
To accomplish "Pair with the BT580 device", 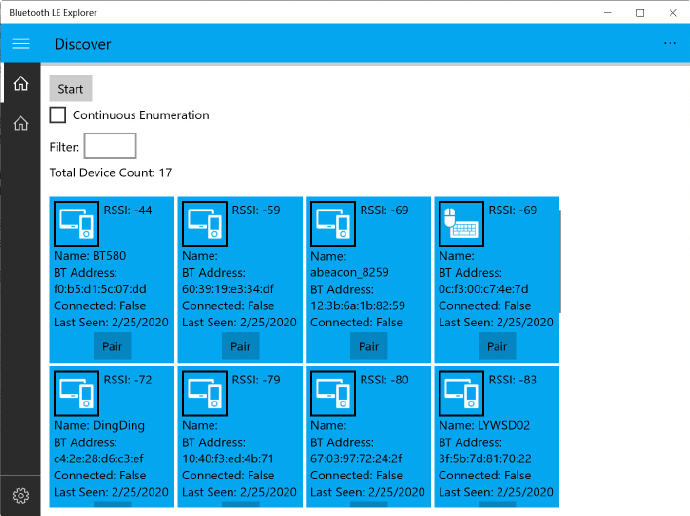I will tap(112, 347).
